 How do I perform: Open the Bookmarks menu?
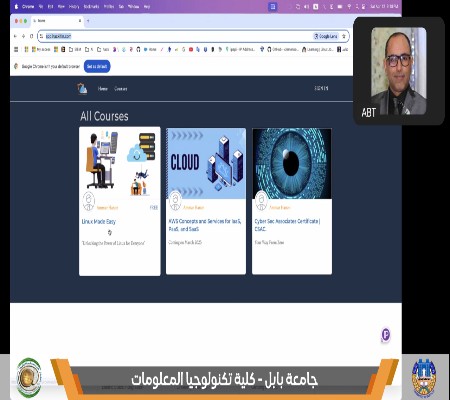click(x=91, y=6)
